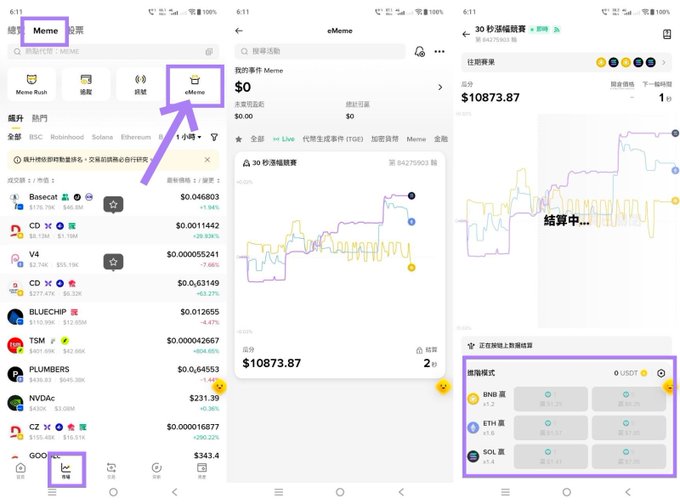The height and width of the screenshot is (504, 680).
Task: Select the Live category tab on eMeme
Action: point(284,139)
